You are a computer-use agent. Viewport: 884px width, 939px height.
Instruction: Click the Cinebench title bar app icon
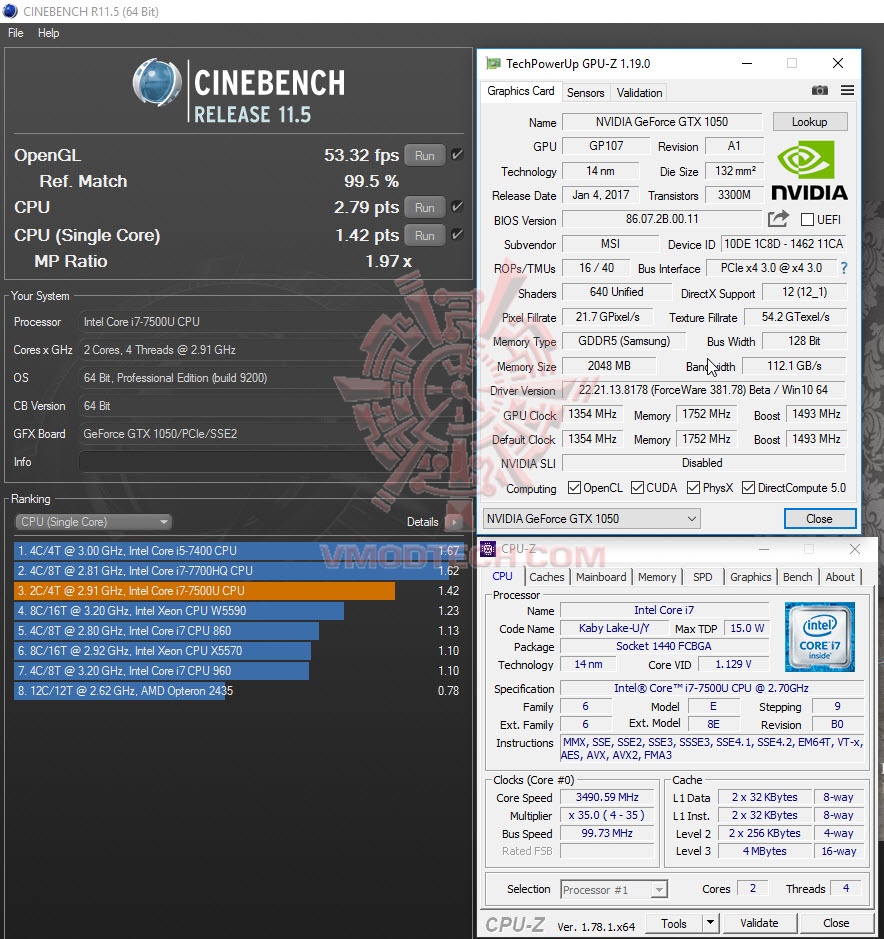[10, 11]
